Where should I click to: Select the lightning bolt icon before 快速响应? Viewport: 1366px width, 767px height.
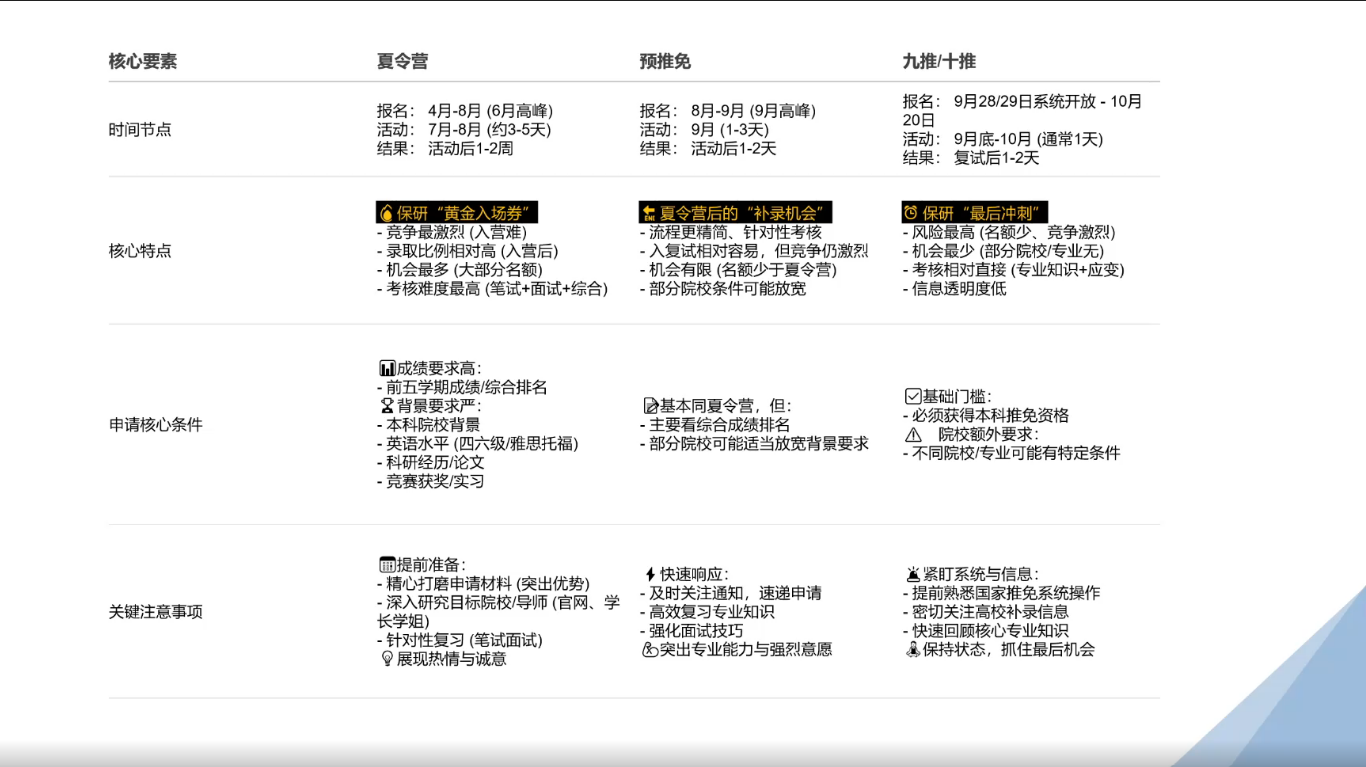pyautogui.click(x=648, y=574)
